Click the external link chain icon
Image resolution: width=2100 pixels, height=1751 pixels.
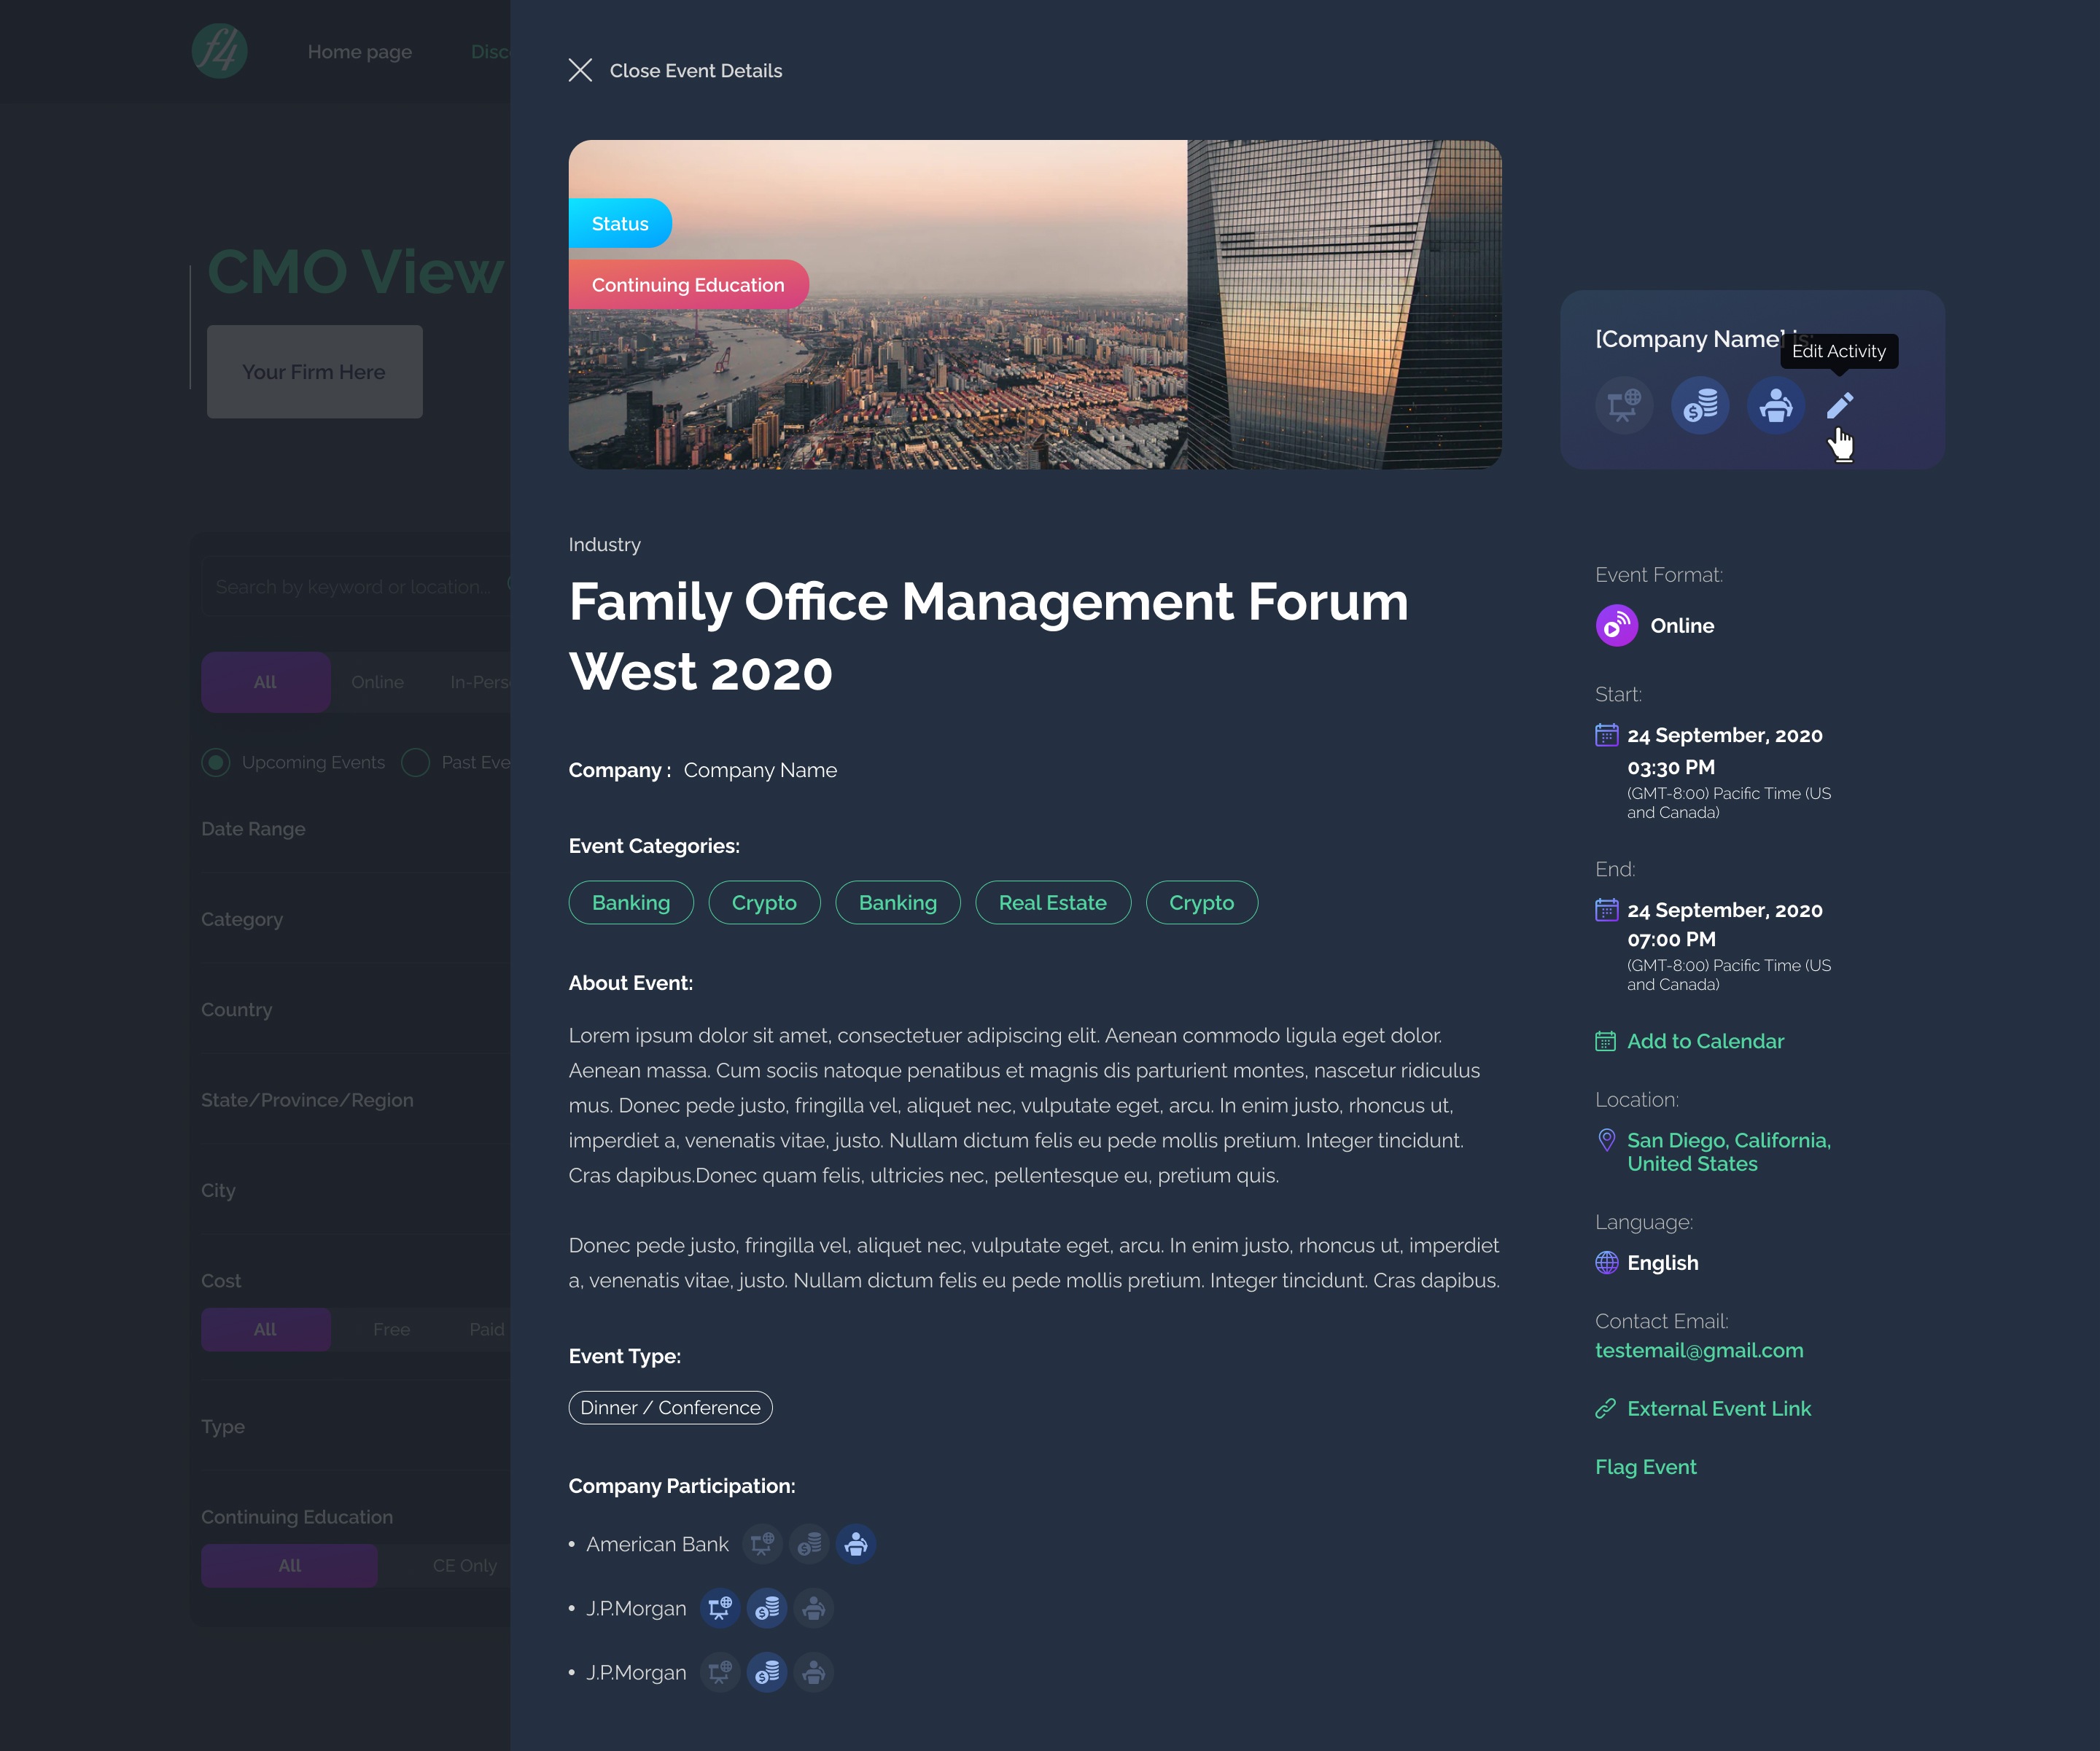[1605, 1409]
